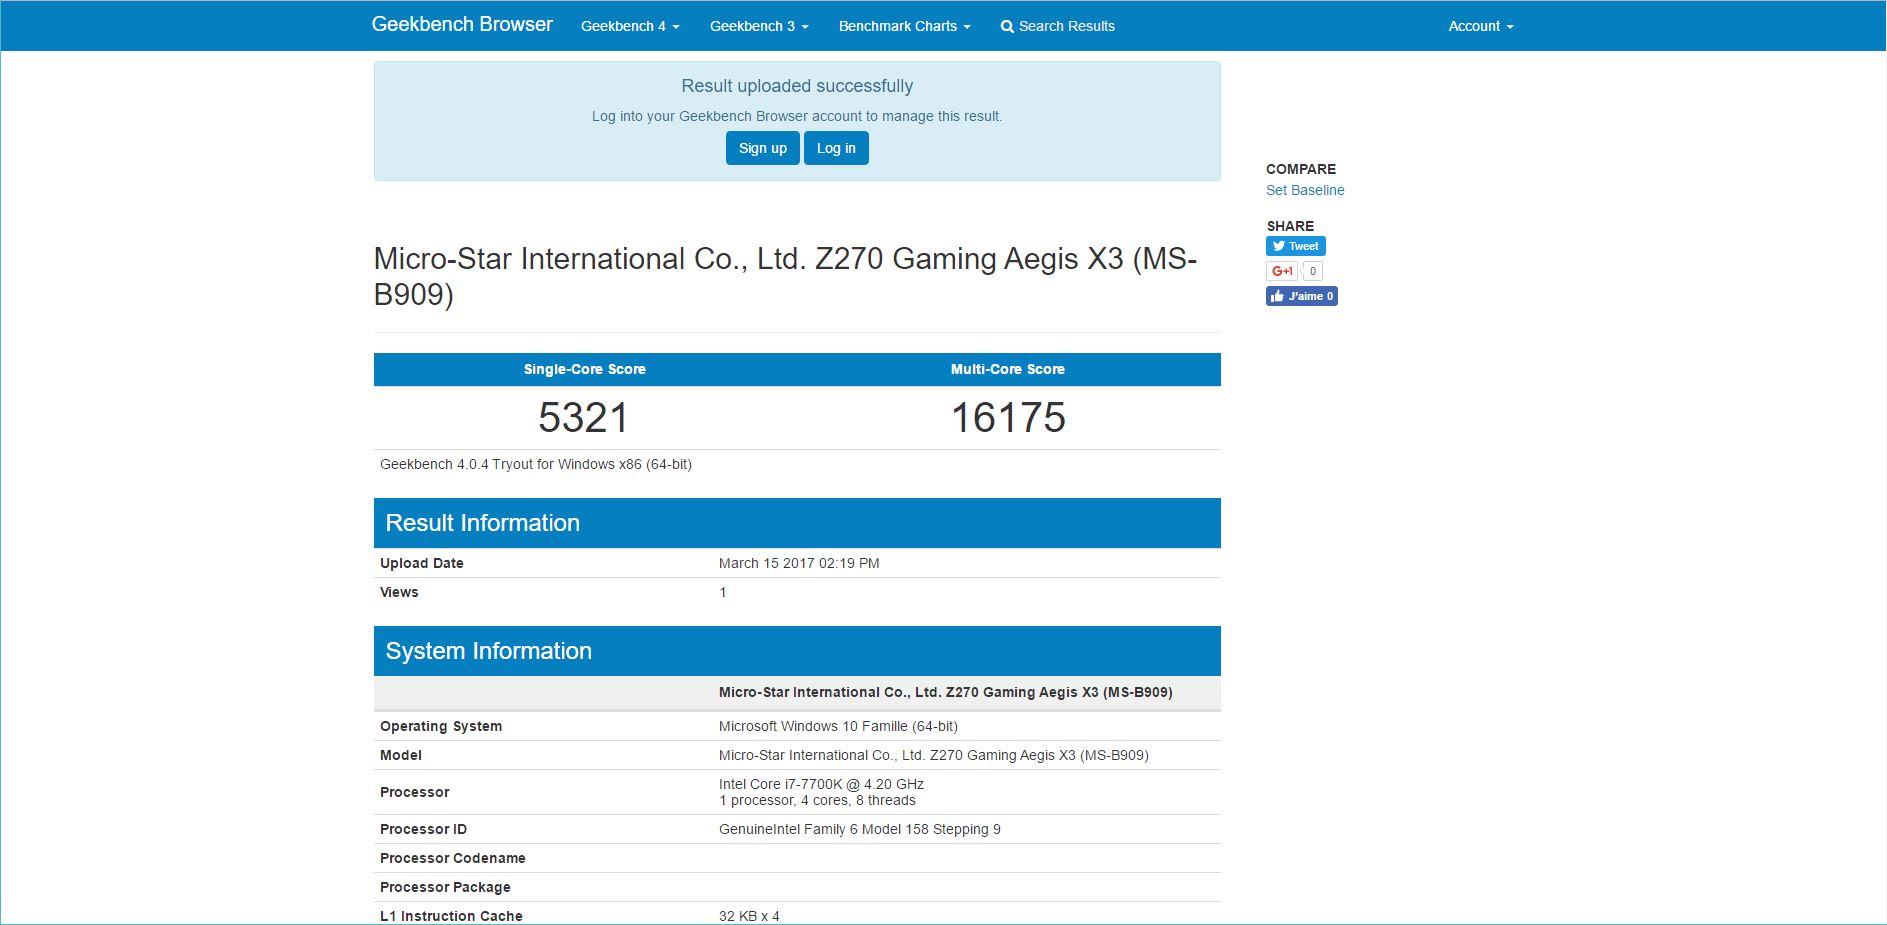This screenshot has height=925, width=1887.
Task: Select the L1 Instruction Cache value 32 KB x 4
Action: (749, 916)
